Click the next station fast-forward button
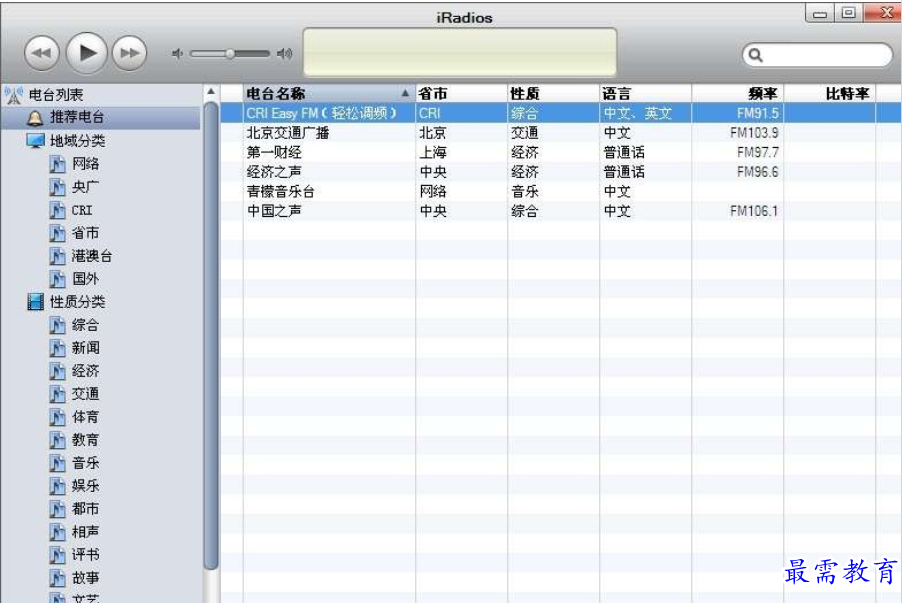The height and width of the screenshot is (603, 906). tap(128, 53)
